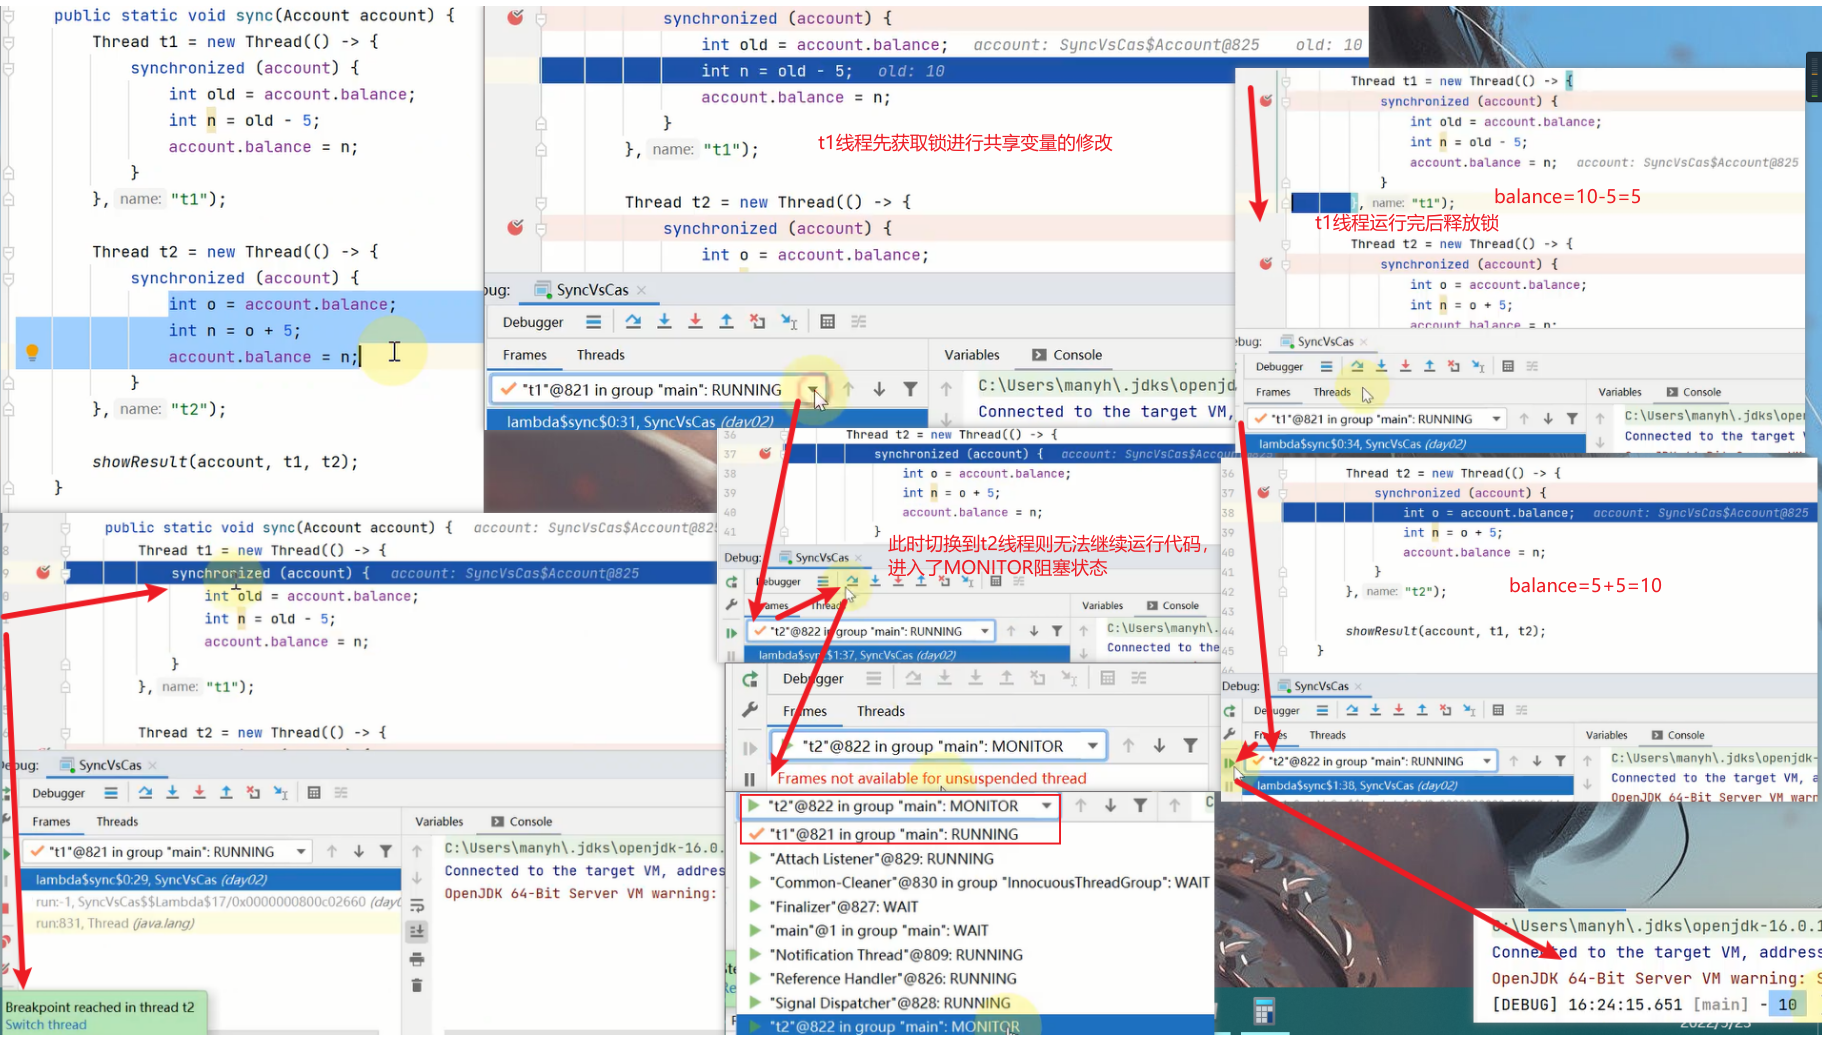This screenshot has width=1822, height=1039.
Task: Toggle scroll-to-end icon in console gutter
Action: coord(417,931)
